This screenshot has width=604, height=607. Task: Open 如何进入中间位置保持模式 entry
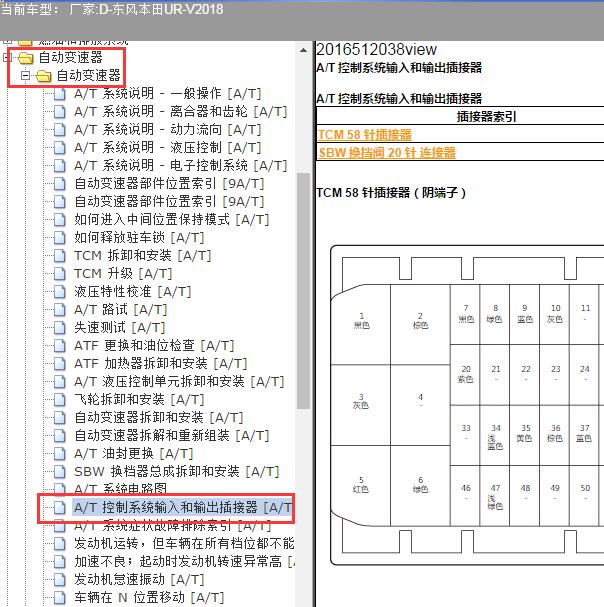click(172, 220)
